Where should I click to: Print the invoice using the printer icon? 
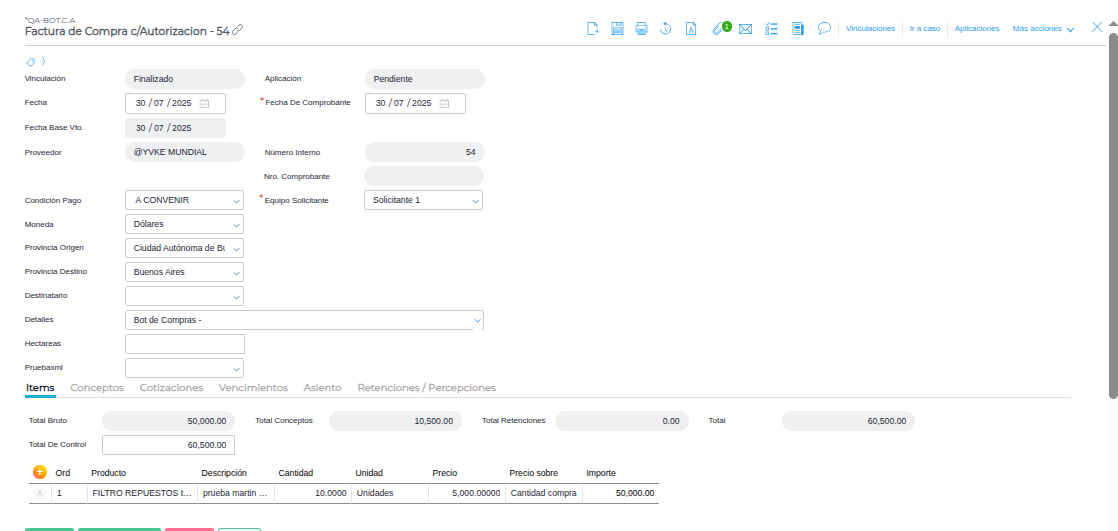[x=641, y=29]
